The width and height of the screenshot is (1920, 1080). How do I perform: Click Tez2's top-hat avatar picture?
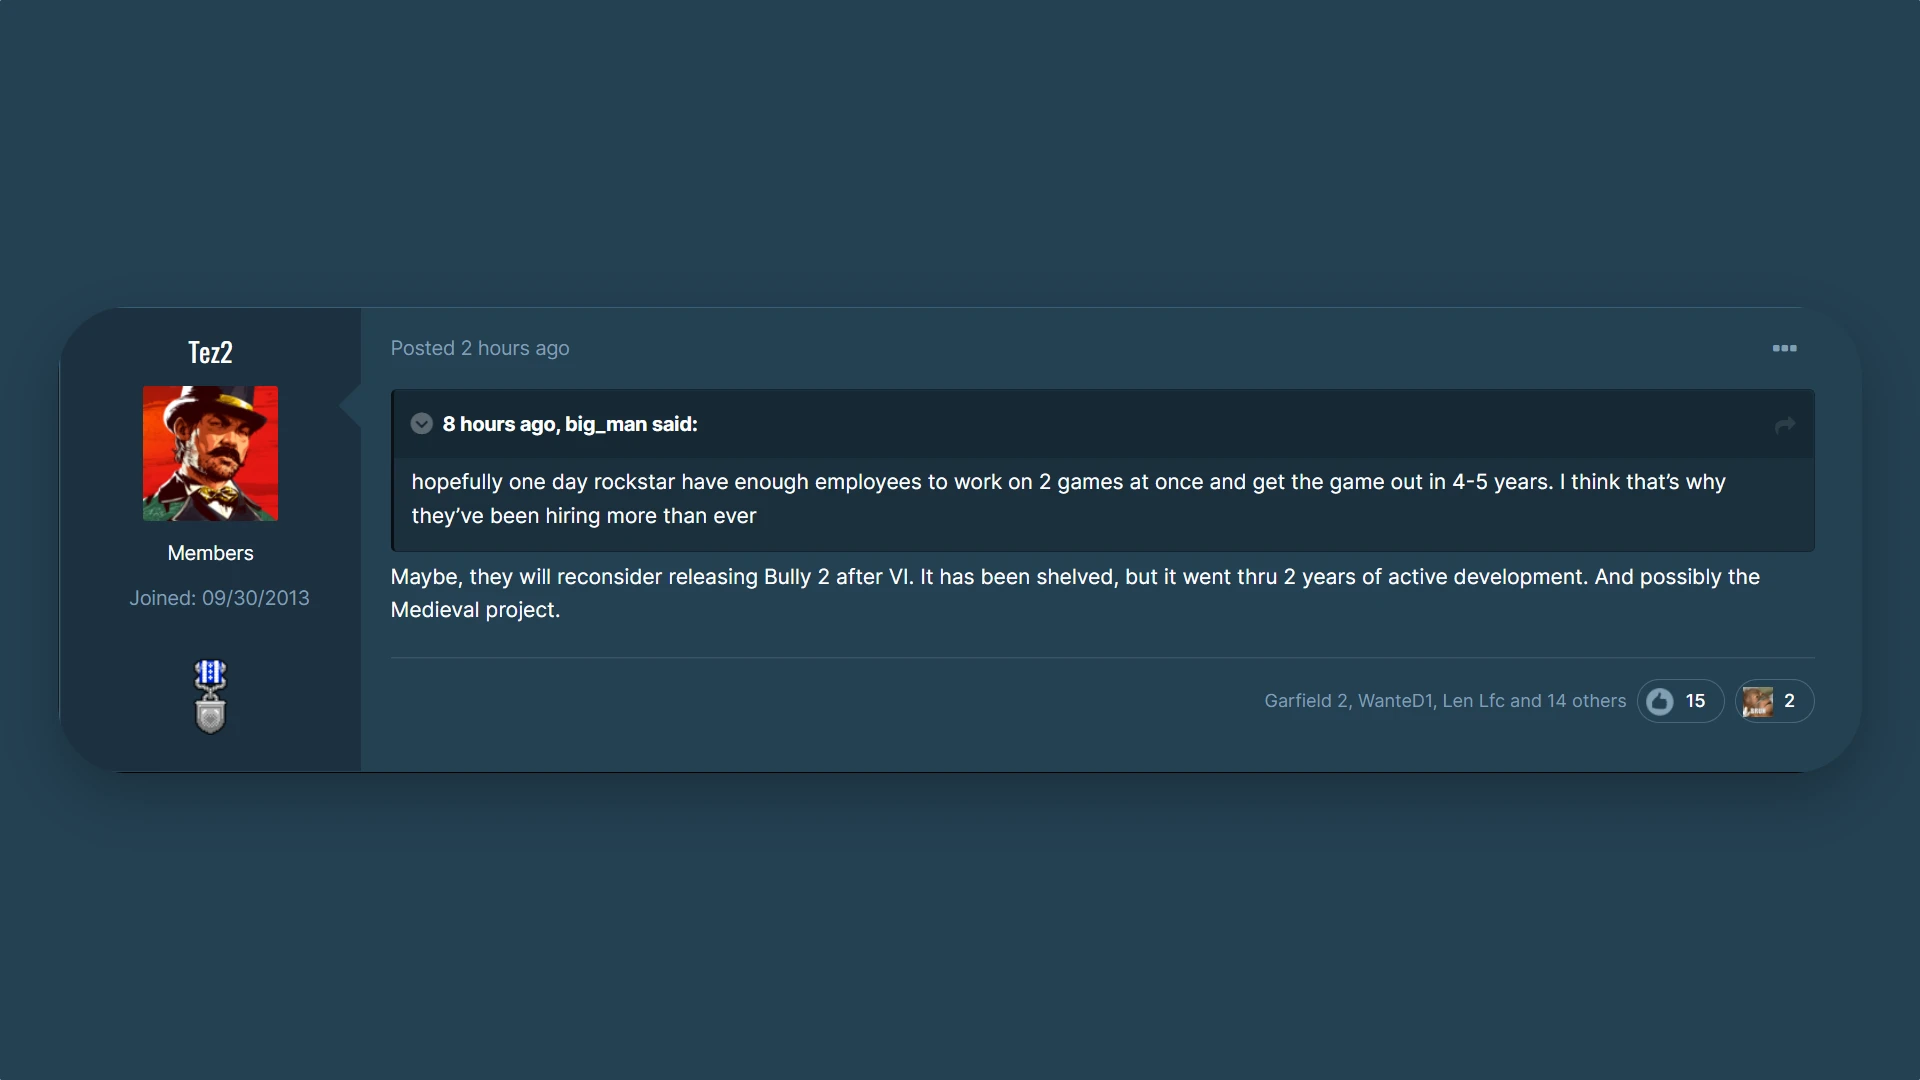point(210,453)
